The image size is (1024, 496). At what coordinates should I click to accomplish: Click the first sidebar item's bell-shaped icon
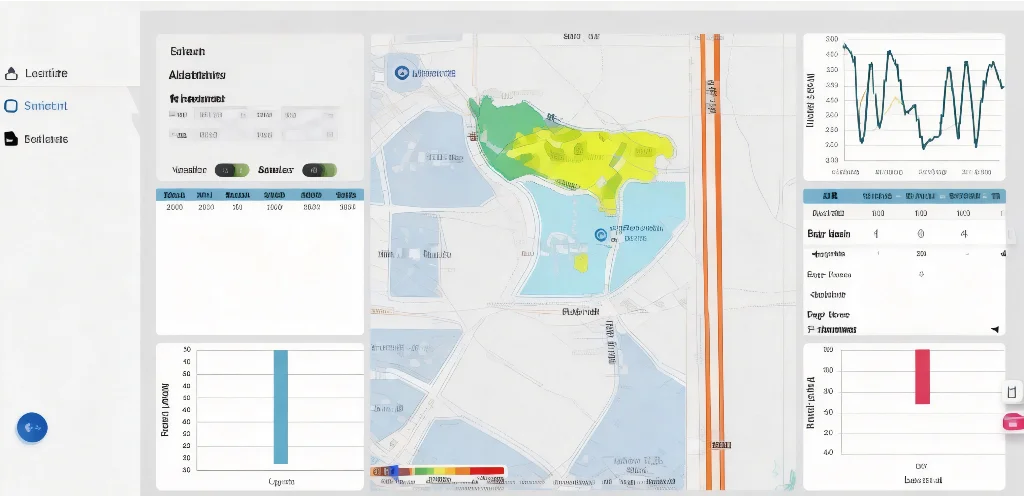[x=12, y=73]
